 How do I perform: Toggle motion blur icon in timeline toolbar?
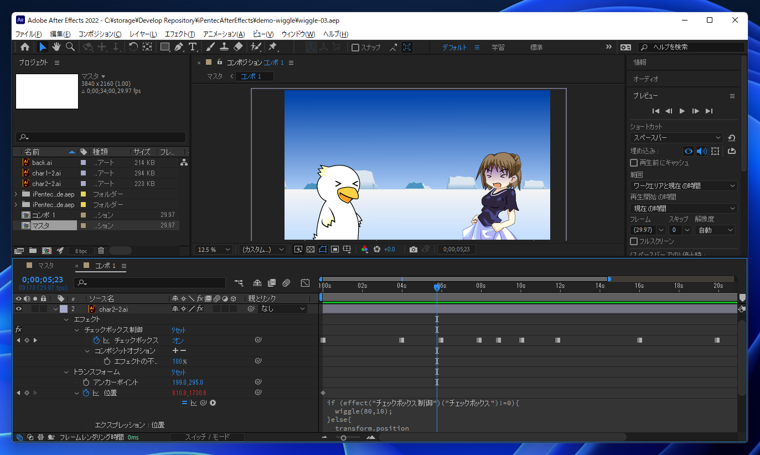[x=286, y=283]
